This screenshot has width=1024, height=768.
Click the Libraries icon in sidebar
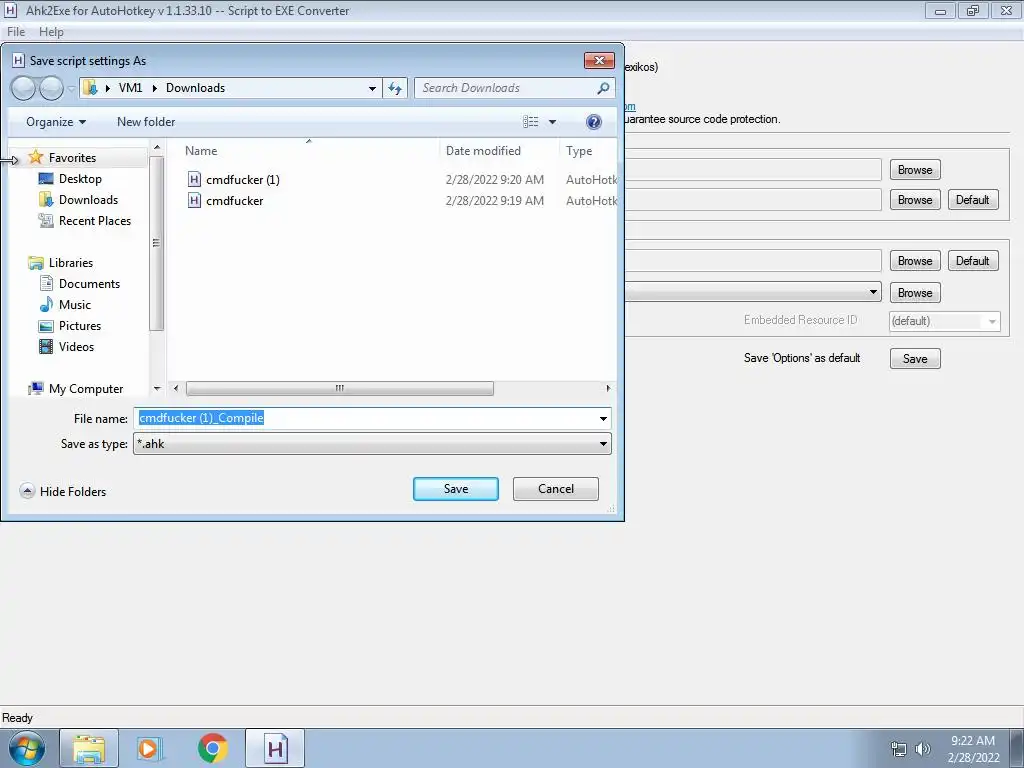point(36,263)
